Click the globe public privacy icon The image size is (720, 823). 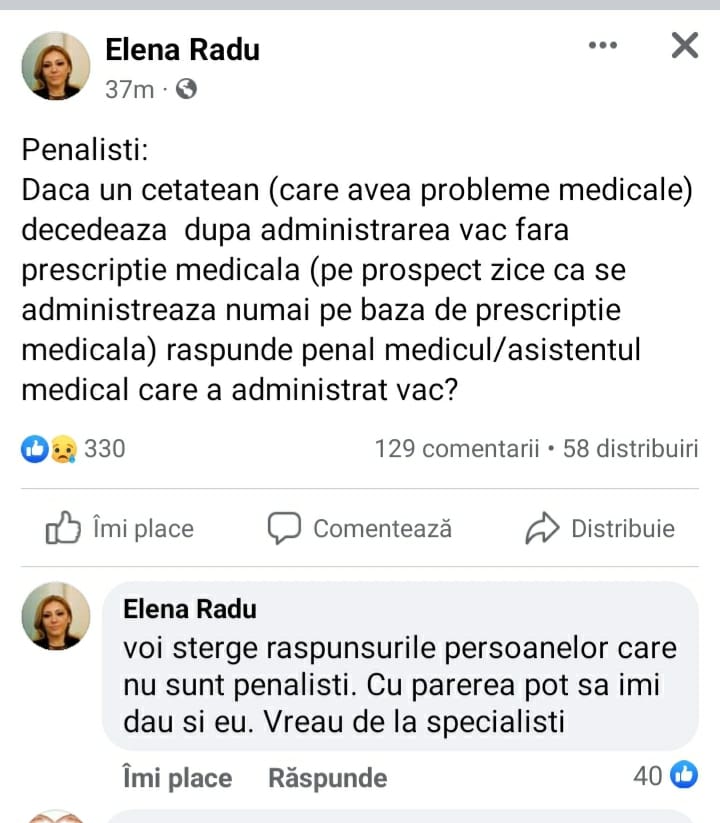coord(186,90)
